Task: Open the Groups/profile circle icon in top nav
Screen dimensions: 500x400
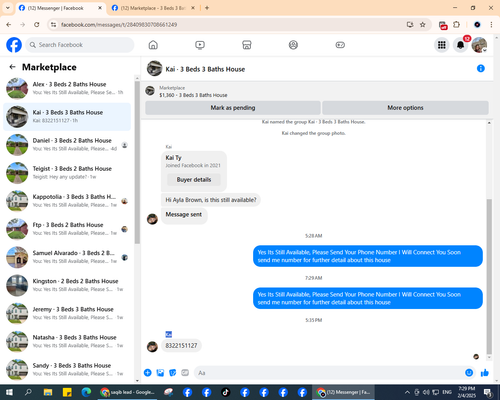Action: (x=293, y=45)
